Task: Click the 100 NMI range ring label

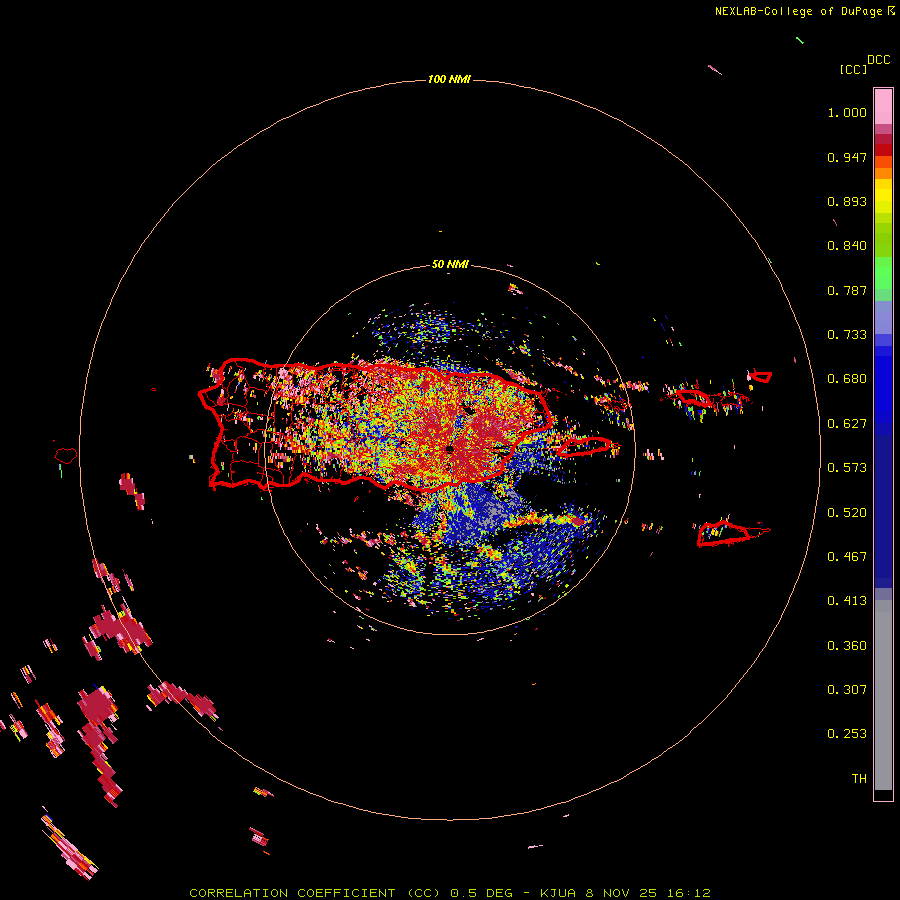Action: (449, 79)
